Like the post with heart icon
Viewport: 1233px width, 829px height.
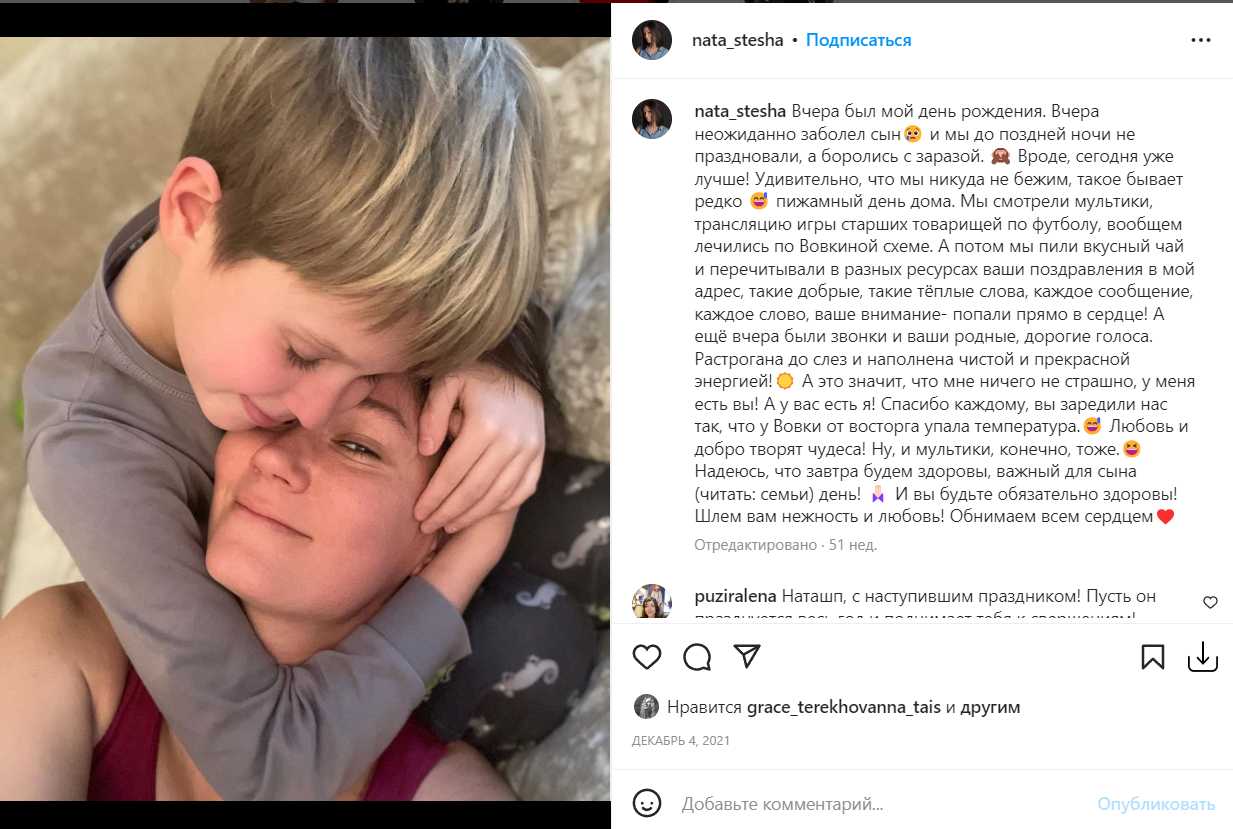click(647, 657)
